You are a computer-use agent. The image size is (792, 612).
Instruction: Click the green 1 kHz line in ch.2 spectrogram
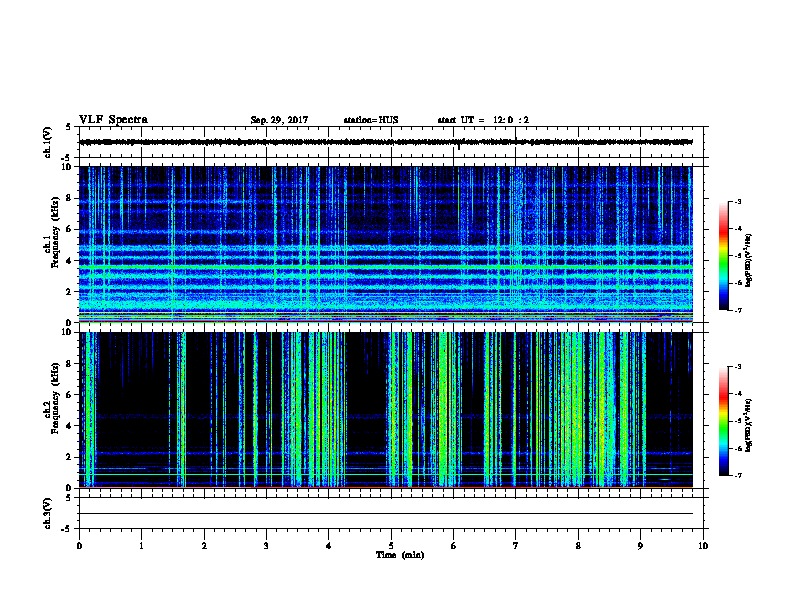[386, 474]
